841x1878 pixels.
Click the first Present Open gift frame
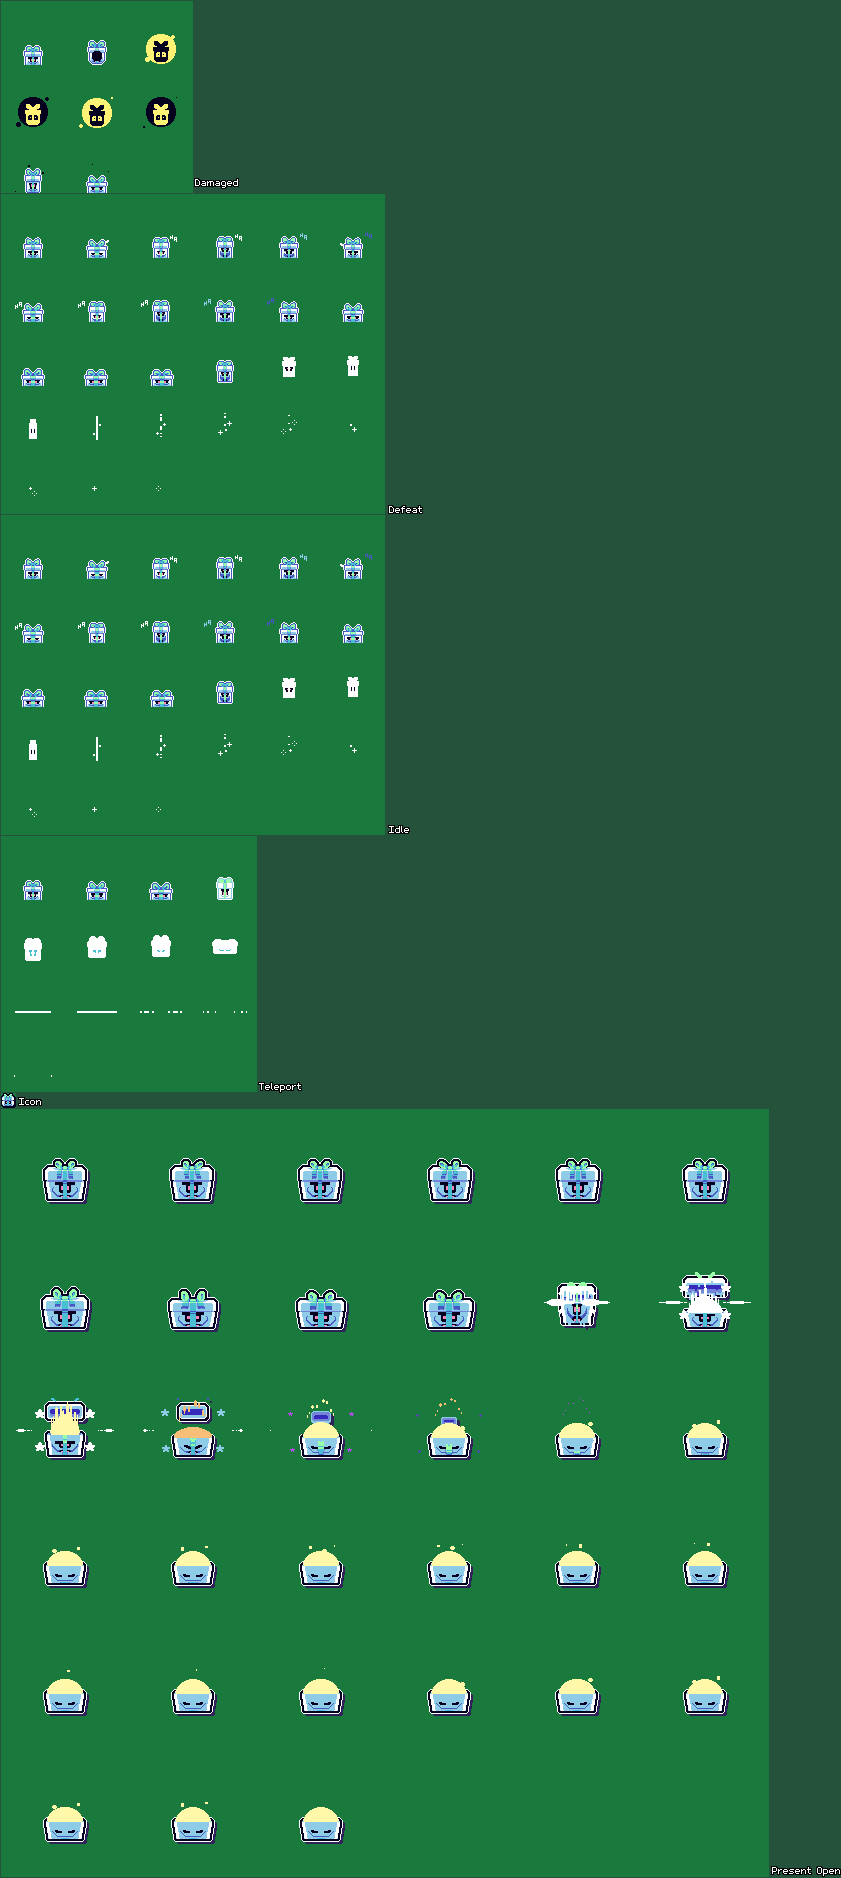click(65, 1181)
